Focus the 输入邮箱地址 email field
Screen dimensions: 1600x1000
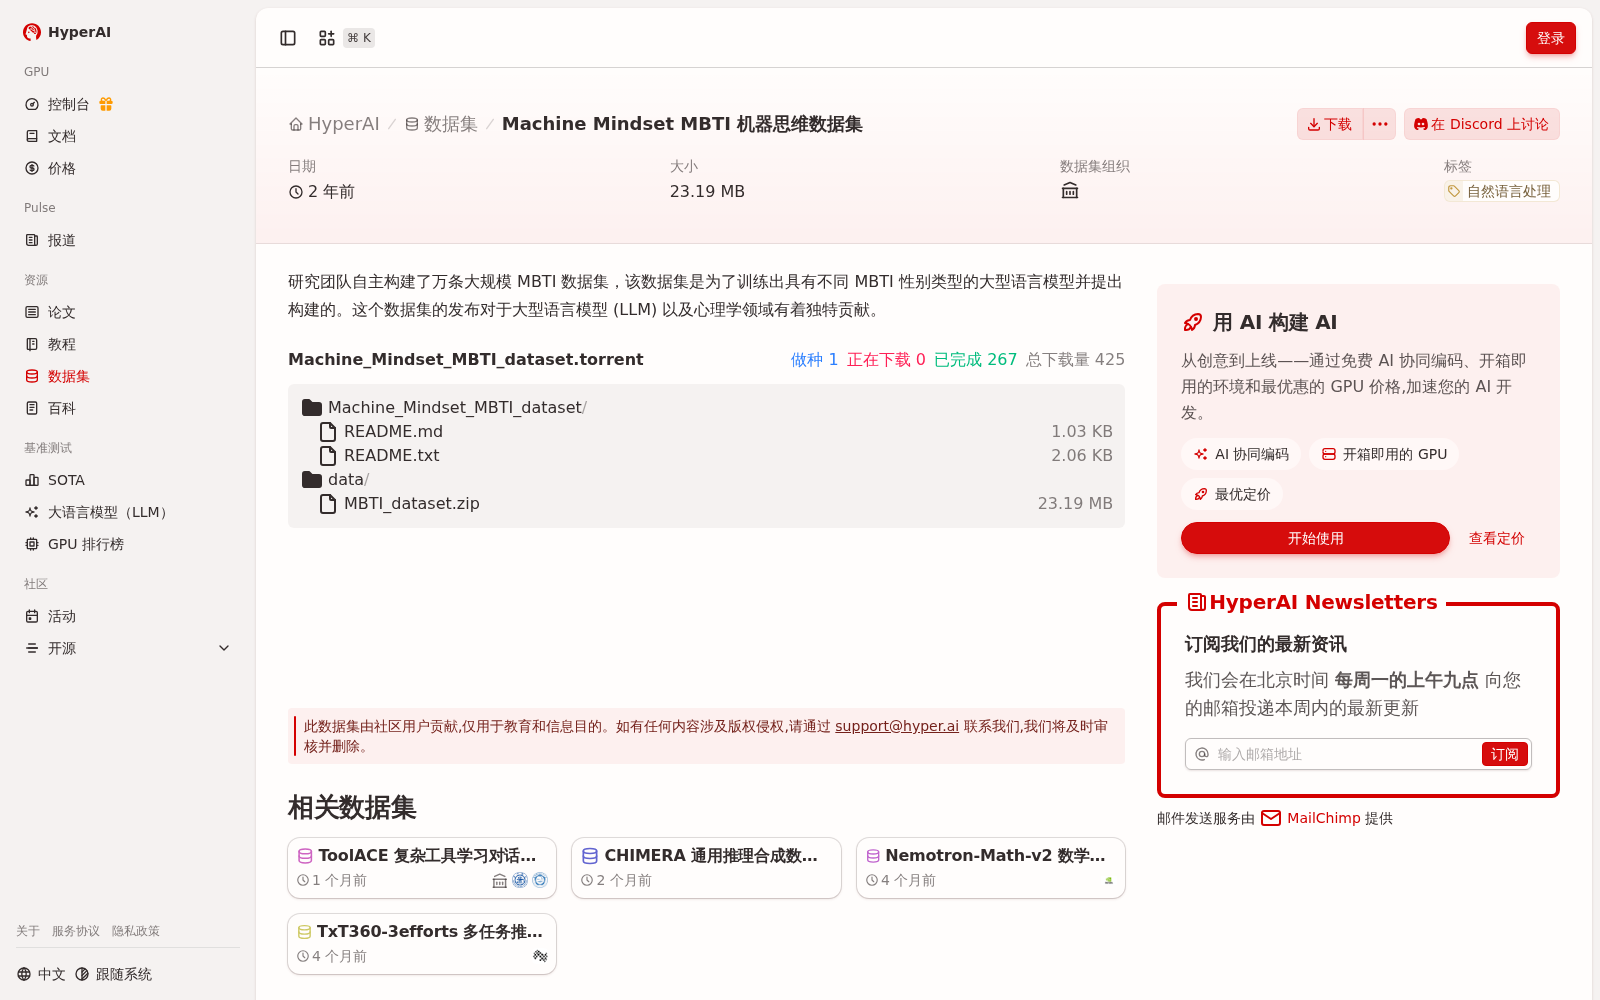click(x=1345, y=754)
